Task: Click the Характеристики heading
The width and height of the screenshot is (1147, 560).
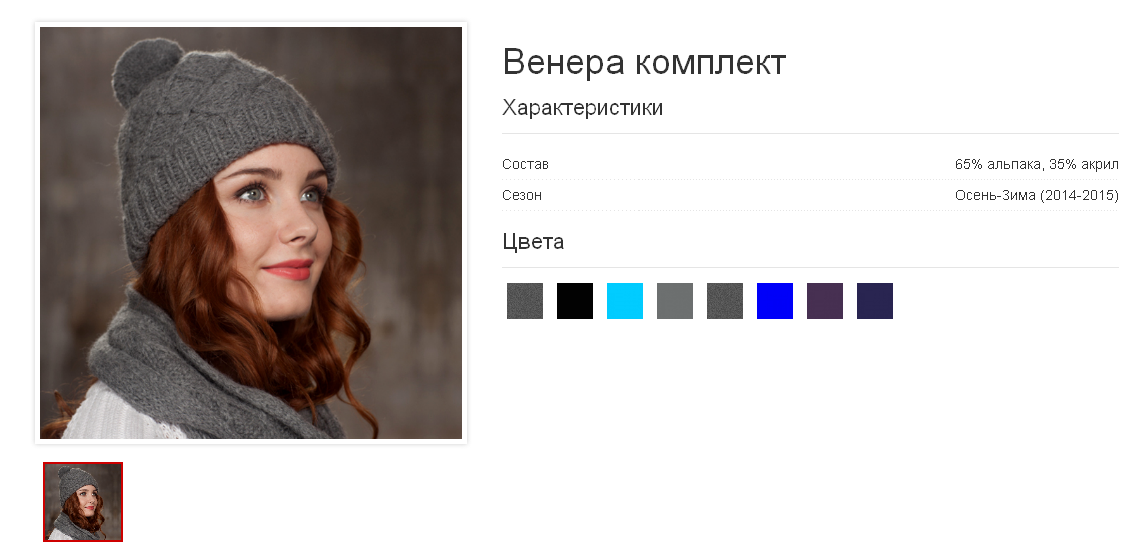Action: (582, 107)
